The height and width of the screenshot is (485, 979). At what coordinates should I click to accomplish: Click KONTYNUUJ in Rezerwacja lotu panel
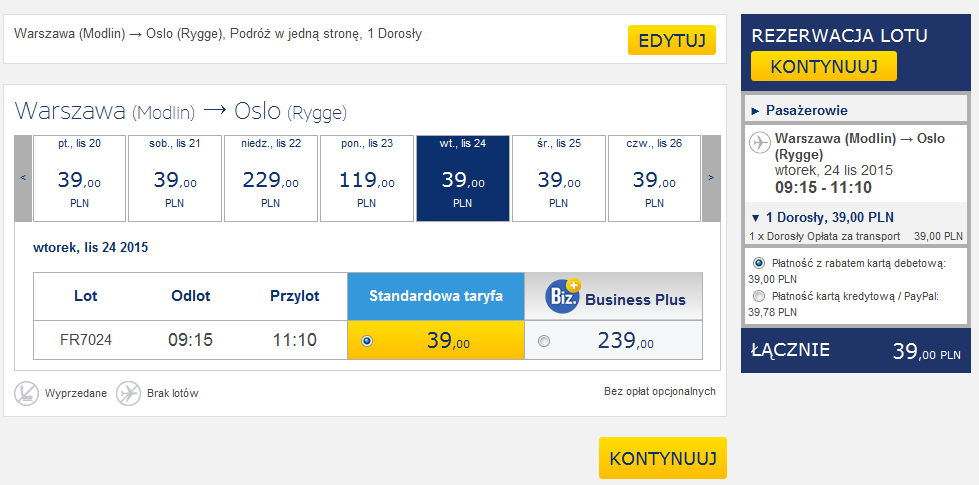824,66
